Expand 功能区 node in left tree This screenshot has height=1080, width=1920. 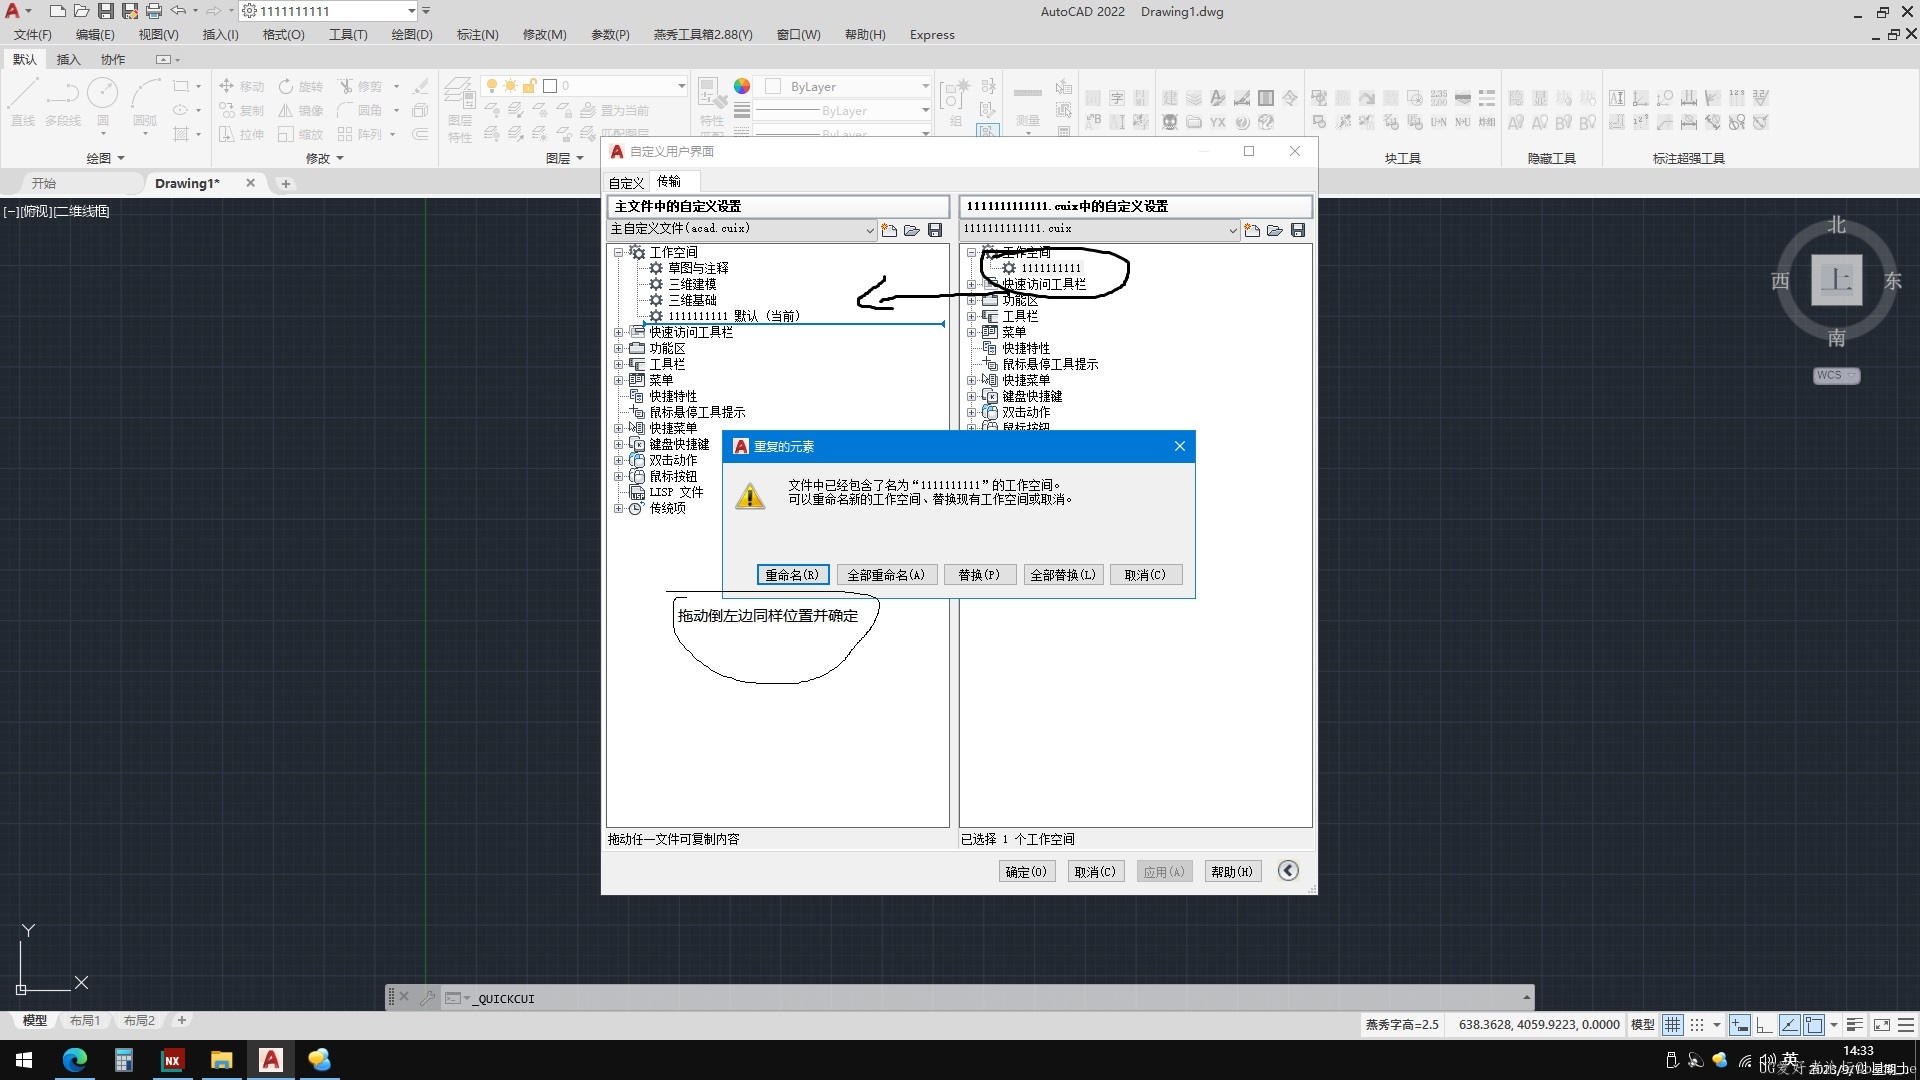(x=618, y=348)
